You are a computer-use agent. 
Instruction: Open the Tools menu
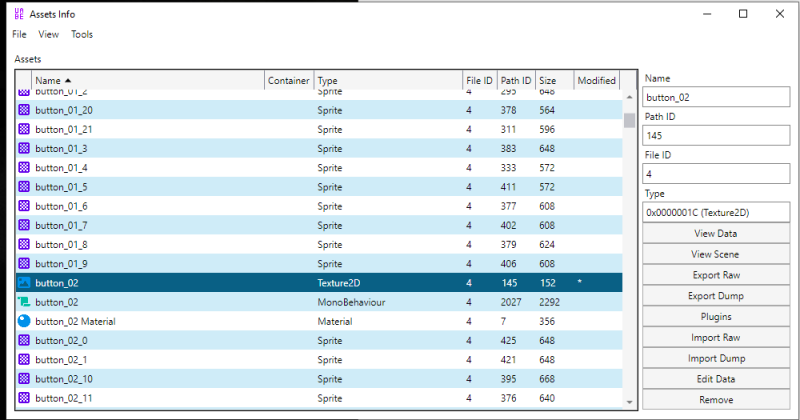(x=82, y=34)
